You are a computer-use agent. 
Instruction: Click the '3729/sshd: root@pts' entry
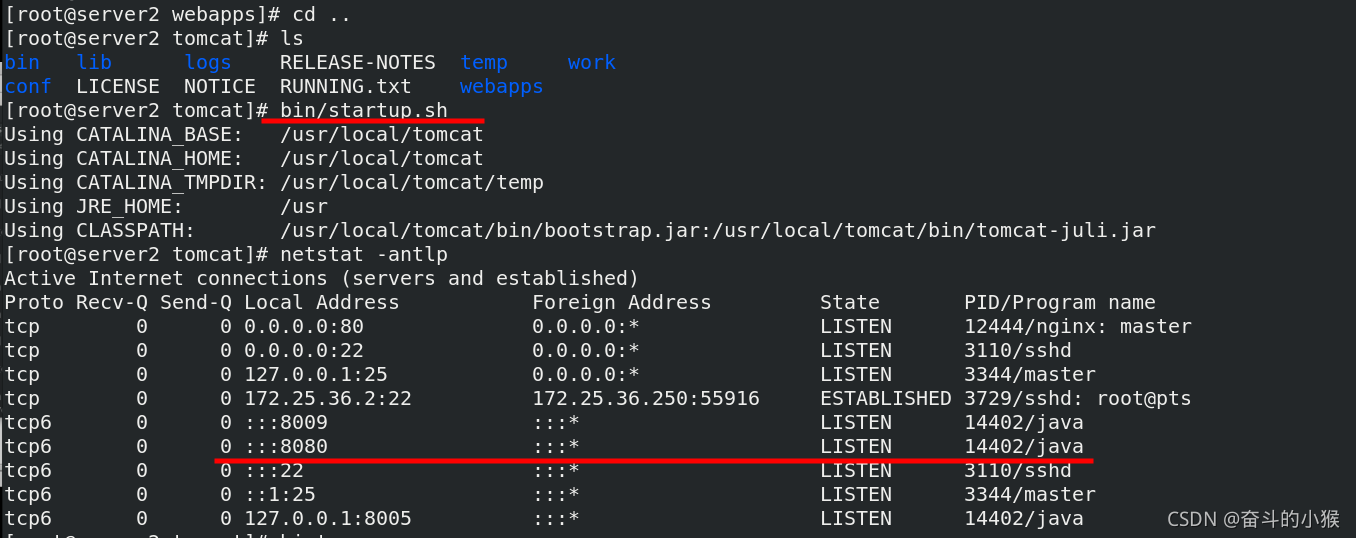1078,398
